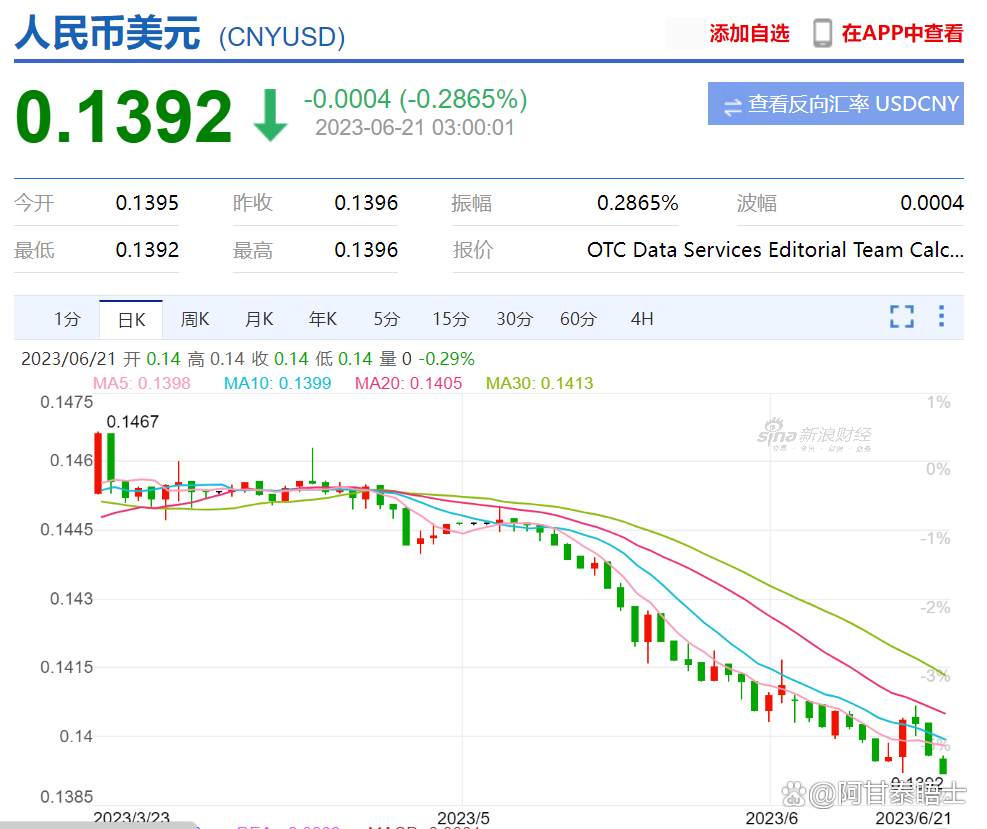The width and height of the screenshot is (987, 829).
Task: Switch to the 60分 chart tab
Action: point(578,319)
